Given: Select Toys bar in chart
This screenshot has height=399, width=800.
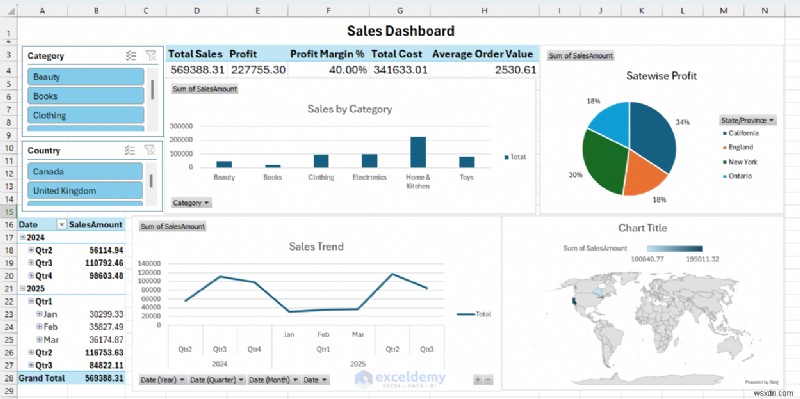Looking at the screenshot, I should 466,162.
